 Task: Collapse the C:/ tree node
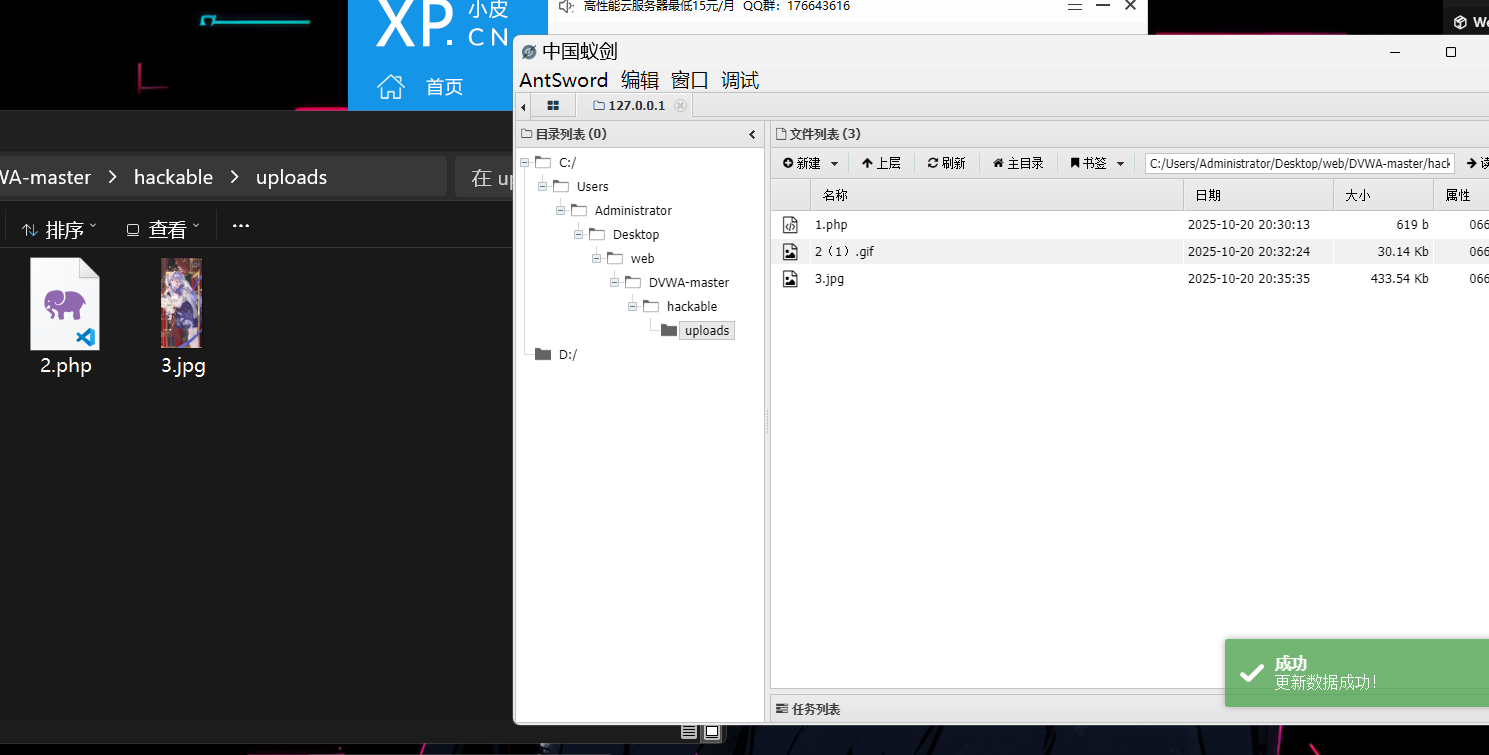click(x=525, y=162)
